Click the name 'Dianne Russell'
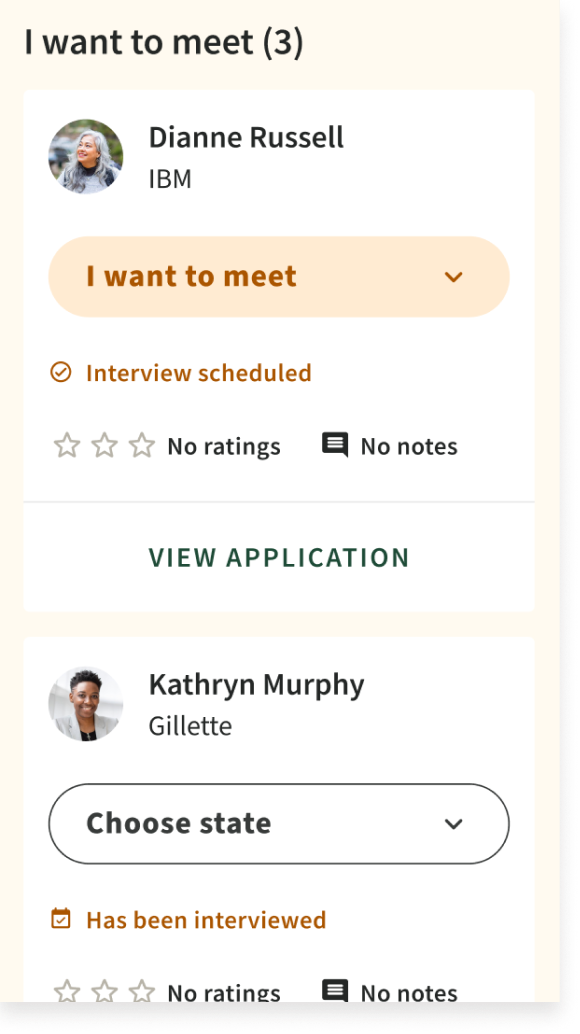 tap(246, 138)
